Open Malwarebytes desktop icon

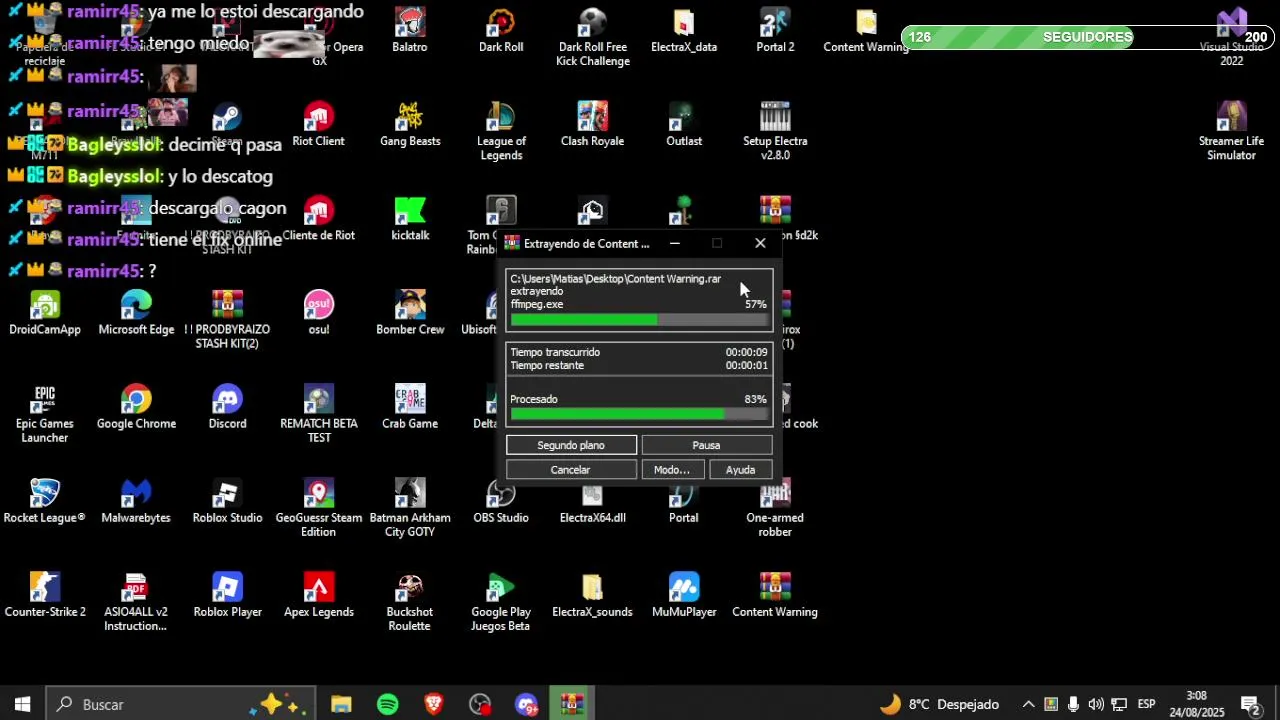click(x=136, y=501)
